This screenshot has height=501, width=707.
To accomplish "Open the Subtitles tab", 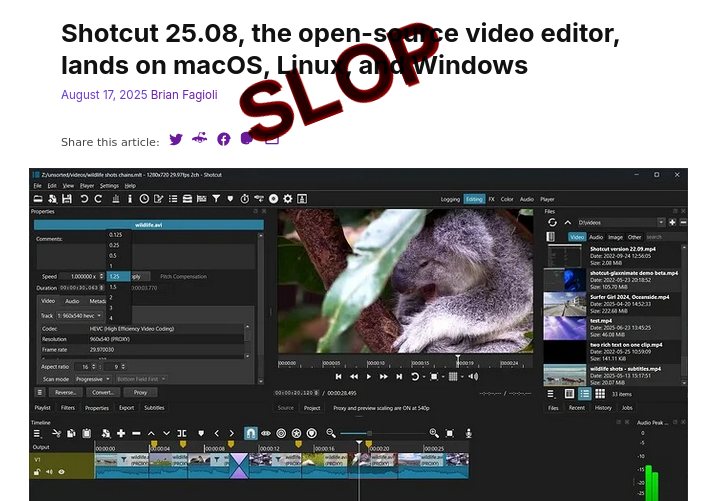I will point(154,408).
